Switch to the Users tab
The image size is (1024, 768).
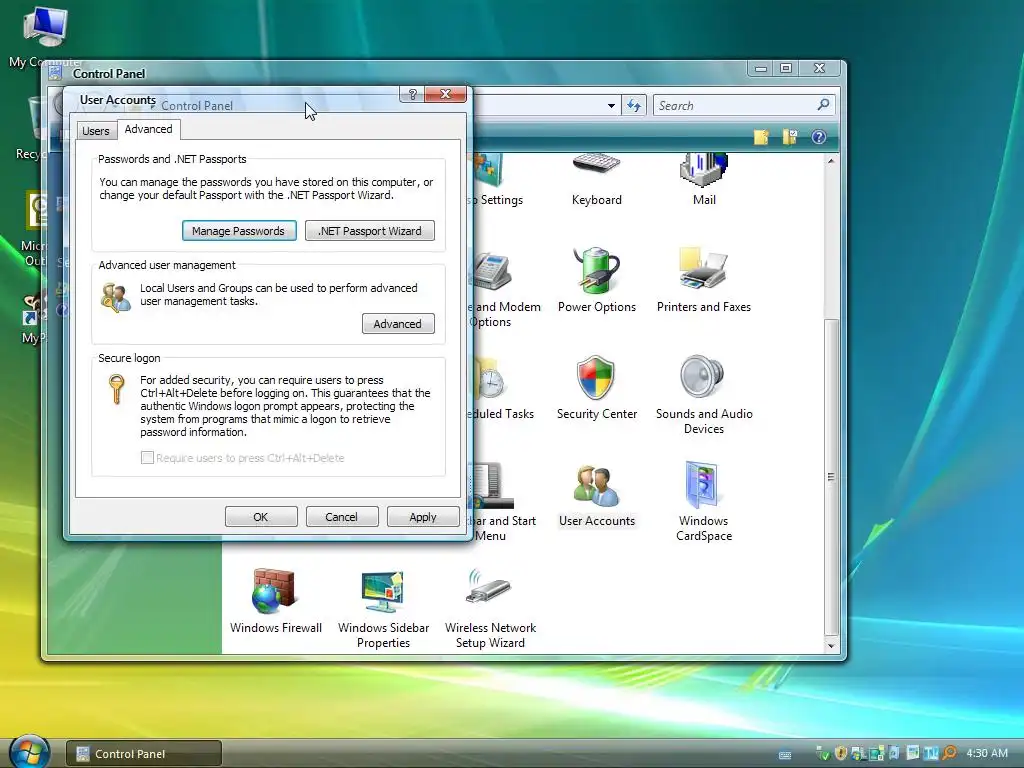tap(95, 131)
